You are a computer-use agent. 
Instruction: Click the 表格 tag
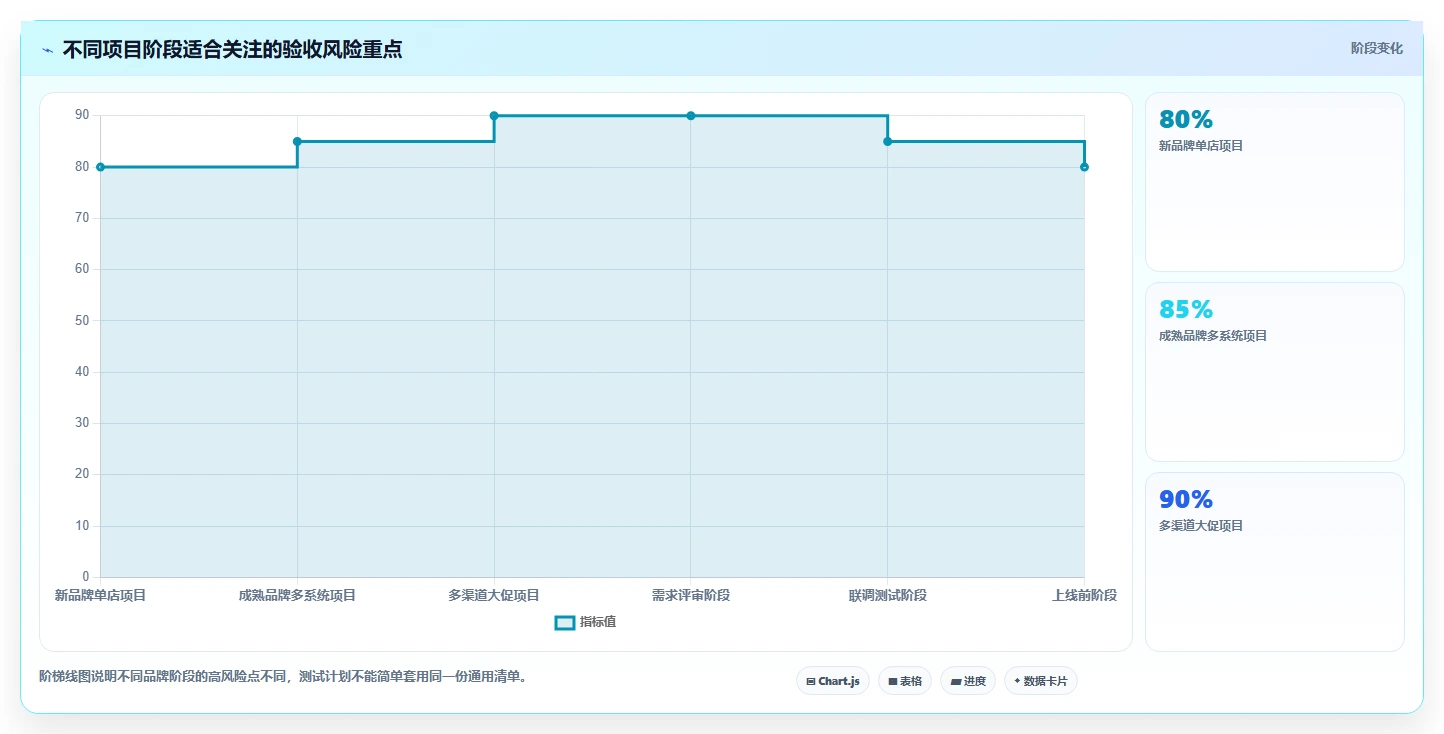(905, 681)
